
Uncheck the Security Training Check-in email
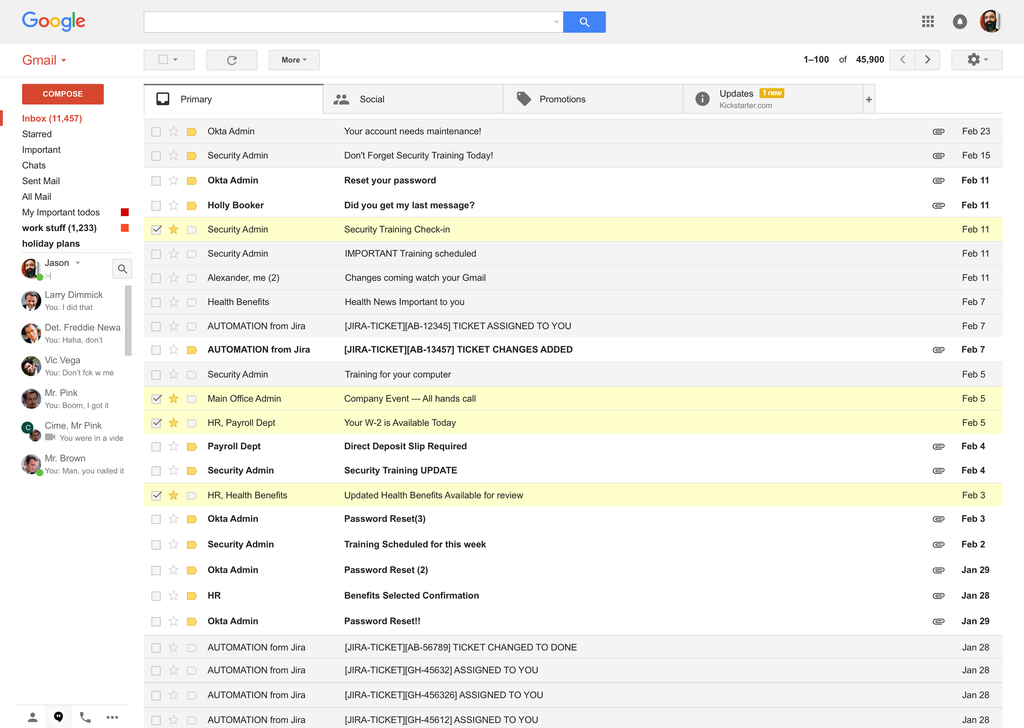point(156,228)
